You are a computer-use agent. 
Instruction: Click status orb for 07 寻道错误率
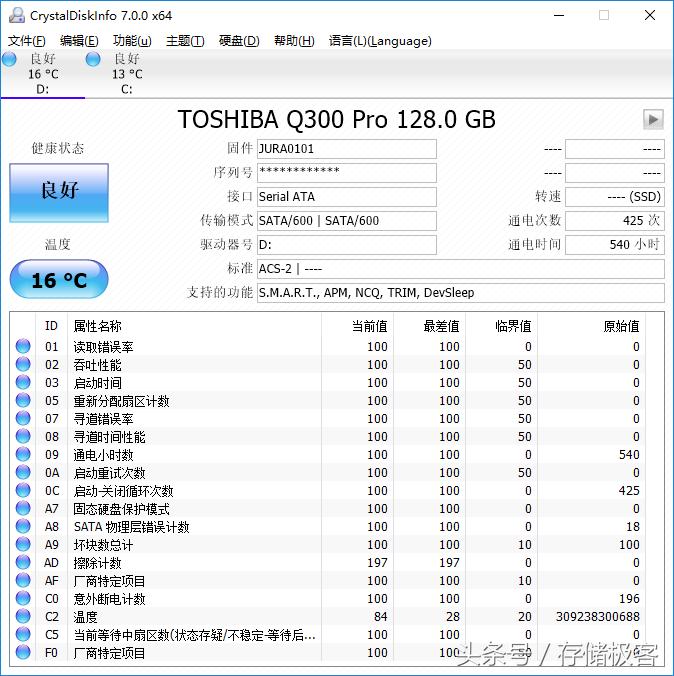point(23,418)
